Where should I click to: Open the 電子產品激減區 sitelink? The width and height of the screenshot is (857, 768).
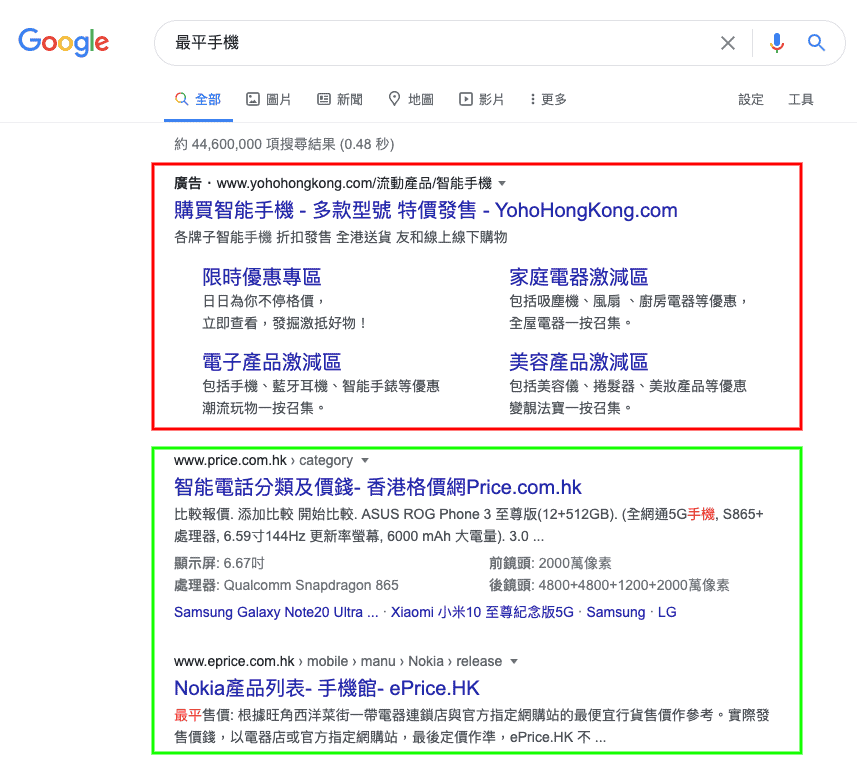click(x=272, y=362)
